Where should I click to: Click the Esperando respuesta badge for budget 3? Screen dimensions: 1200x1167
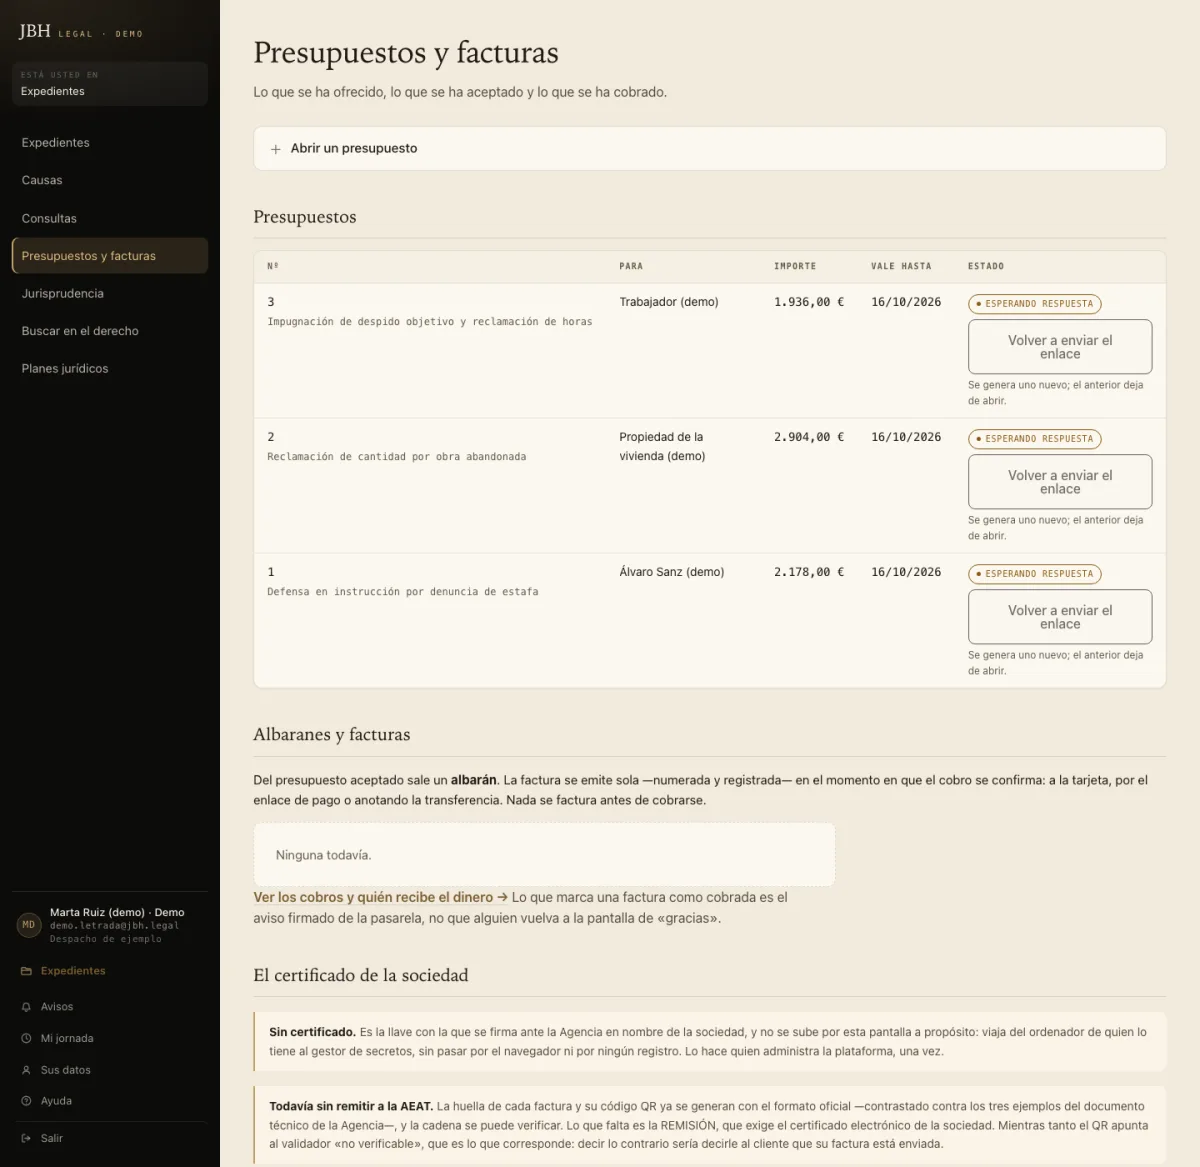pyautogui.click(x=1034, y=304)
